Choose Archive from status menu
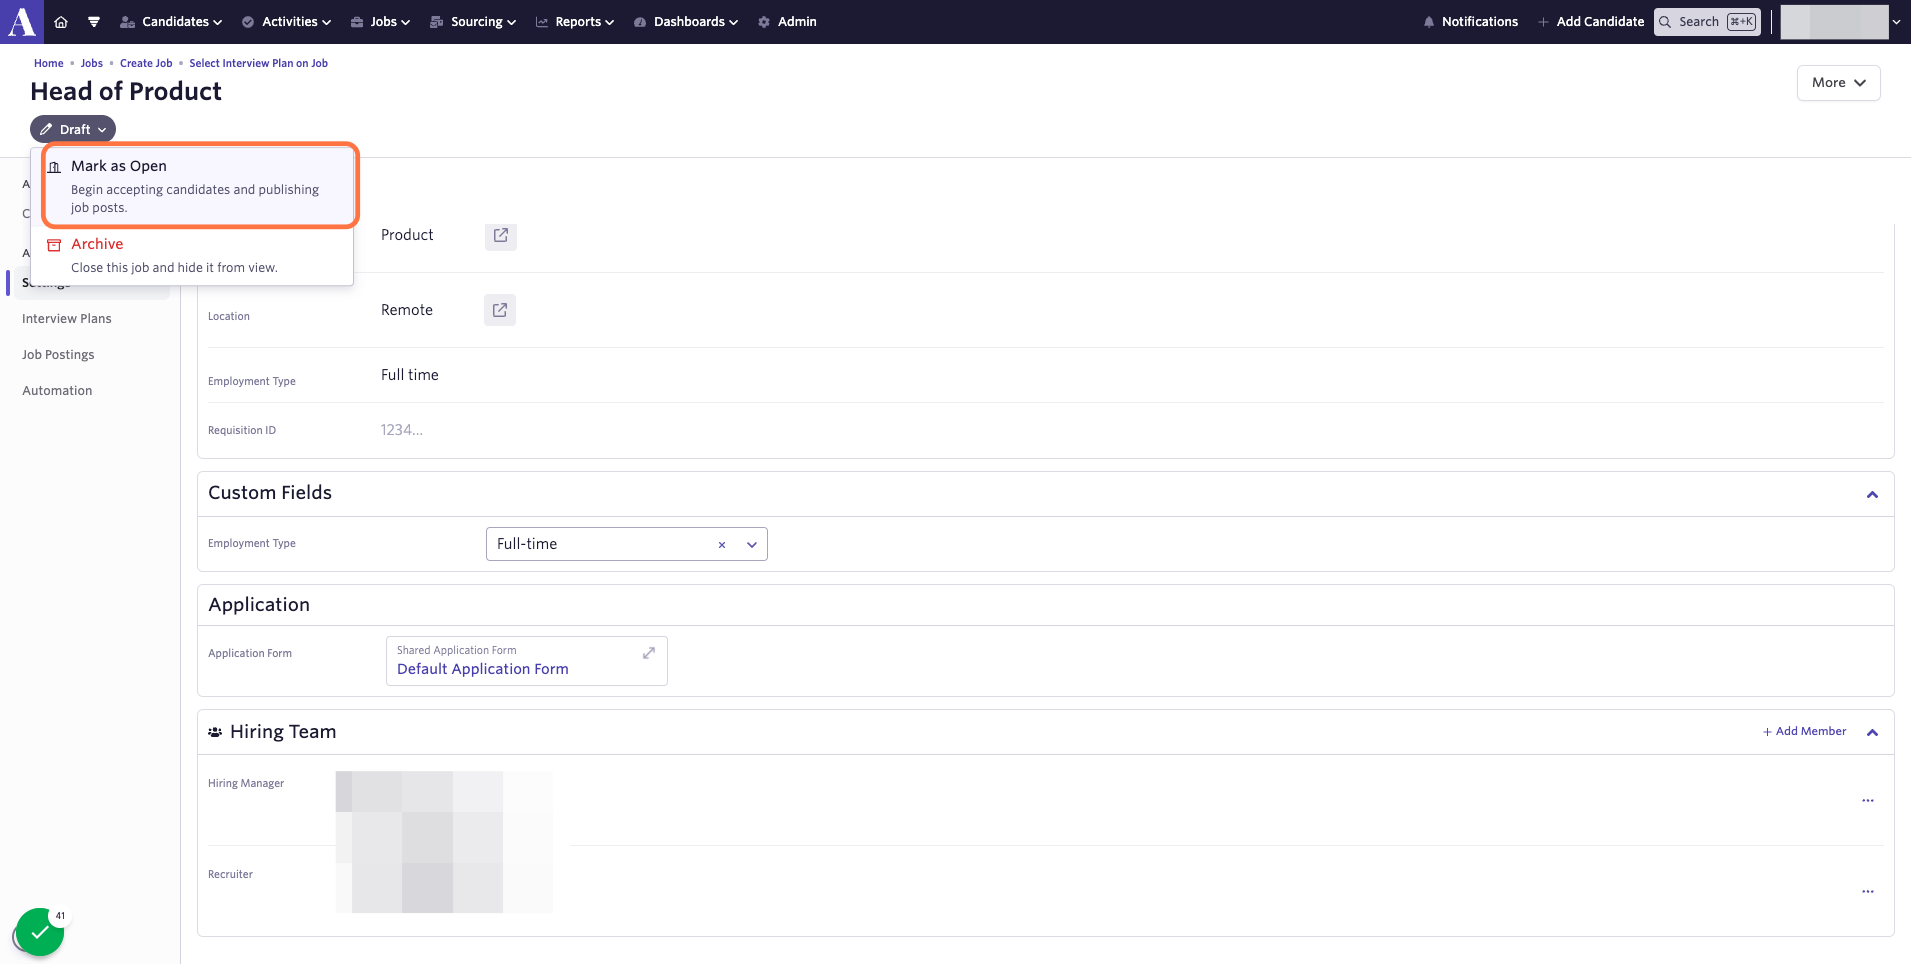This screenshot has width=1911, height=964. [192, 255]
